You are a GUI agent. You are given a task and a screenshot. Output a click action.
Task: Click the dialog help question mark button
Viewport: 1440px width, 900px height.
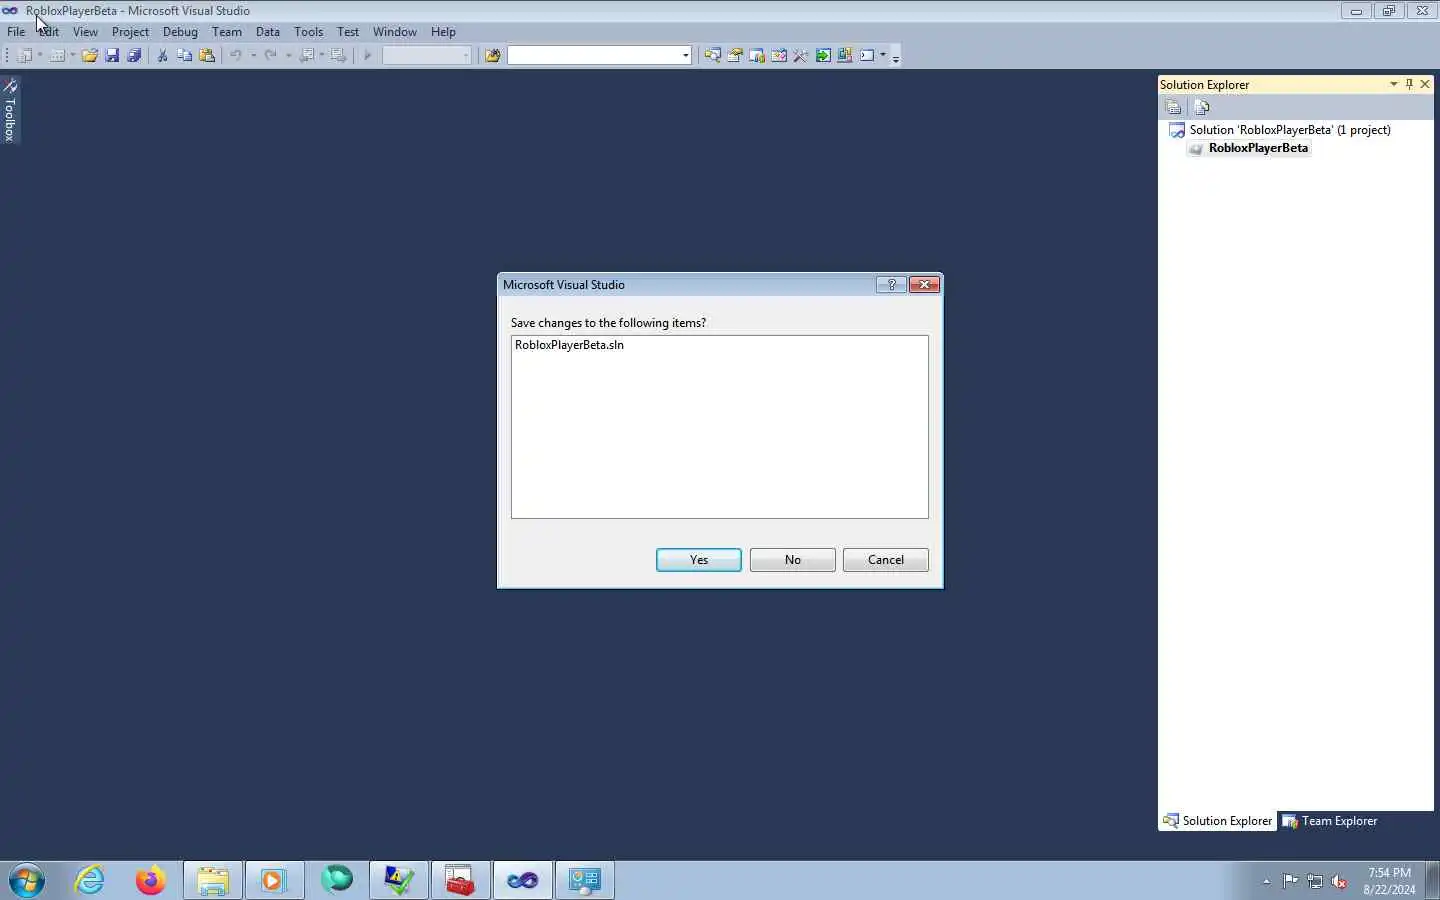[x=891, y=285]
